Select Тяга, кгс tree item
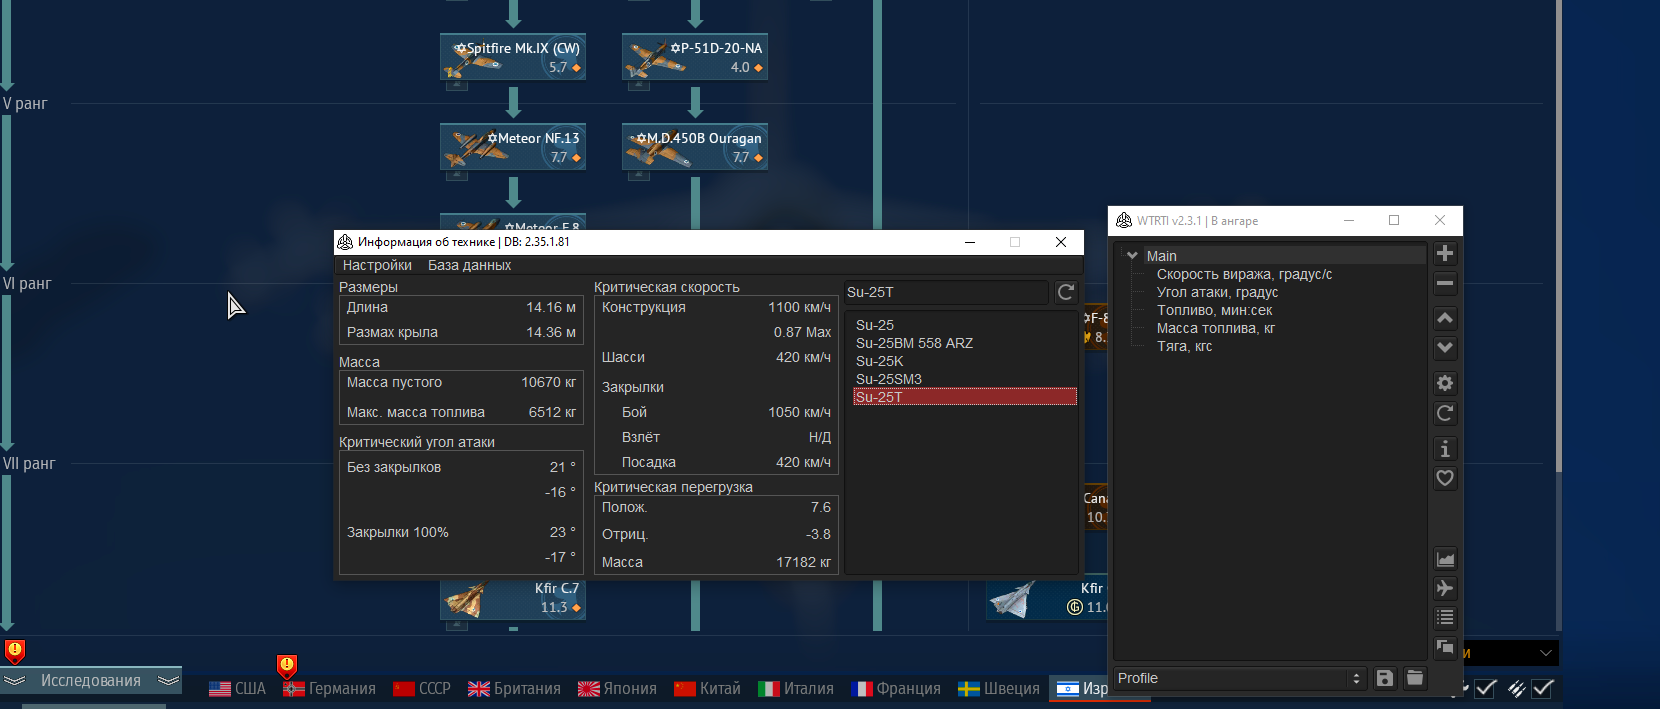Viewport: 1660px width, 709px height. click(x=1184, y=346)
